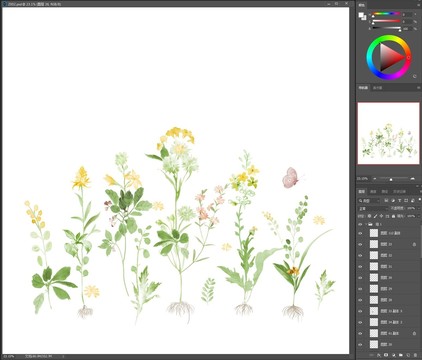422x360 pixels.
Task: Click the Navigator preview thumbnail of the flowers
Action: point(388,133)
